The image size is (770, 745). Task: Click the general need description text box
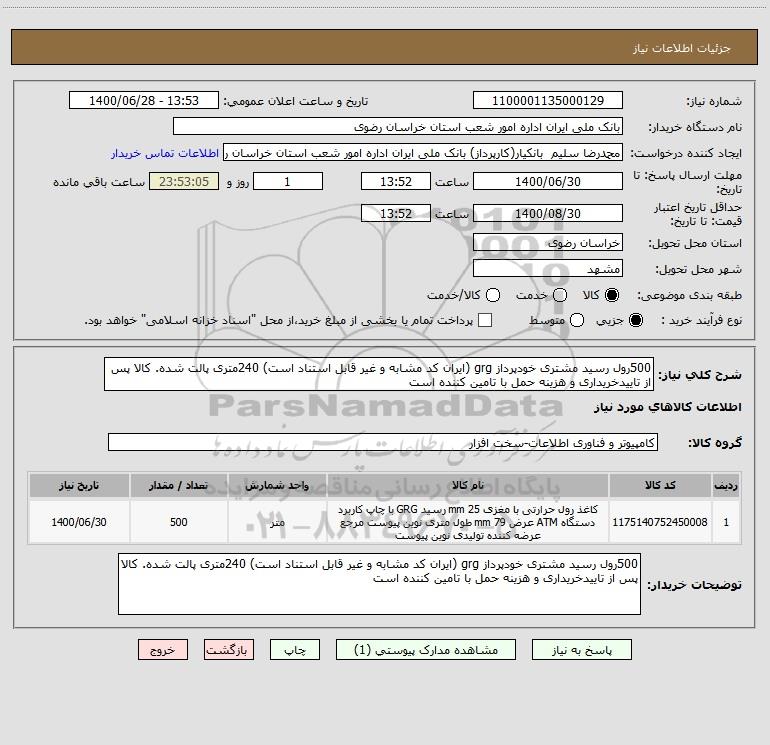point(379,374)
